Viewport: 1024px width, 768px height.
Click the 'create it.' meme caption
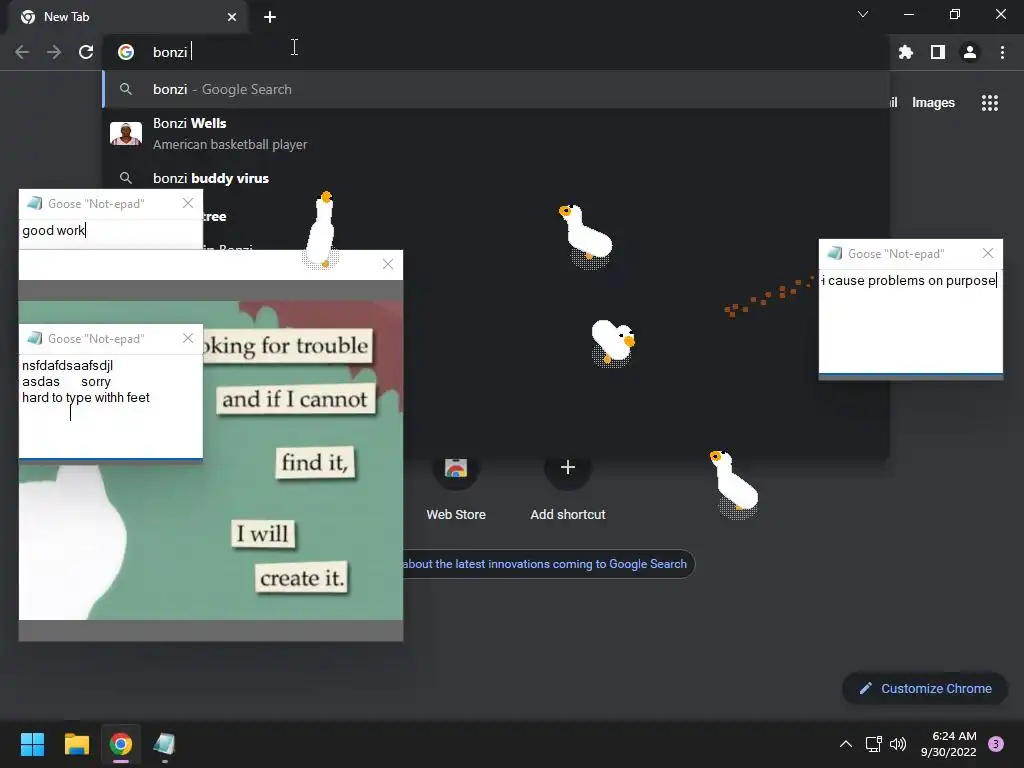coord(301,578)
